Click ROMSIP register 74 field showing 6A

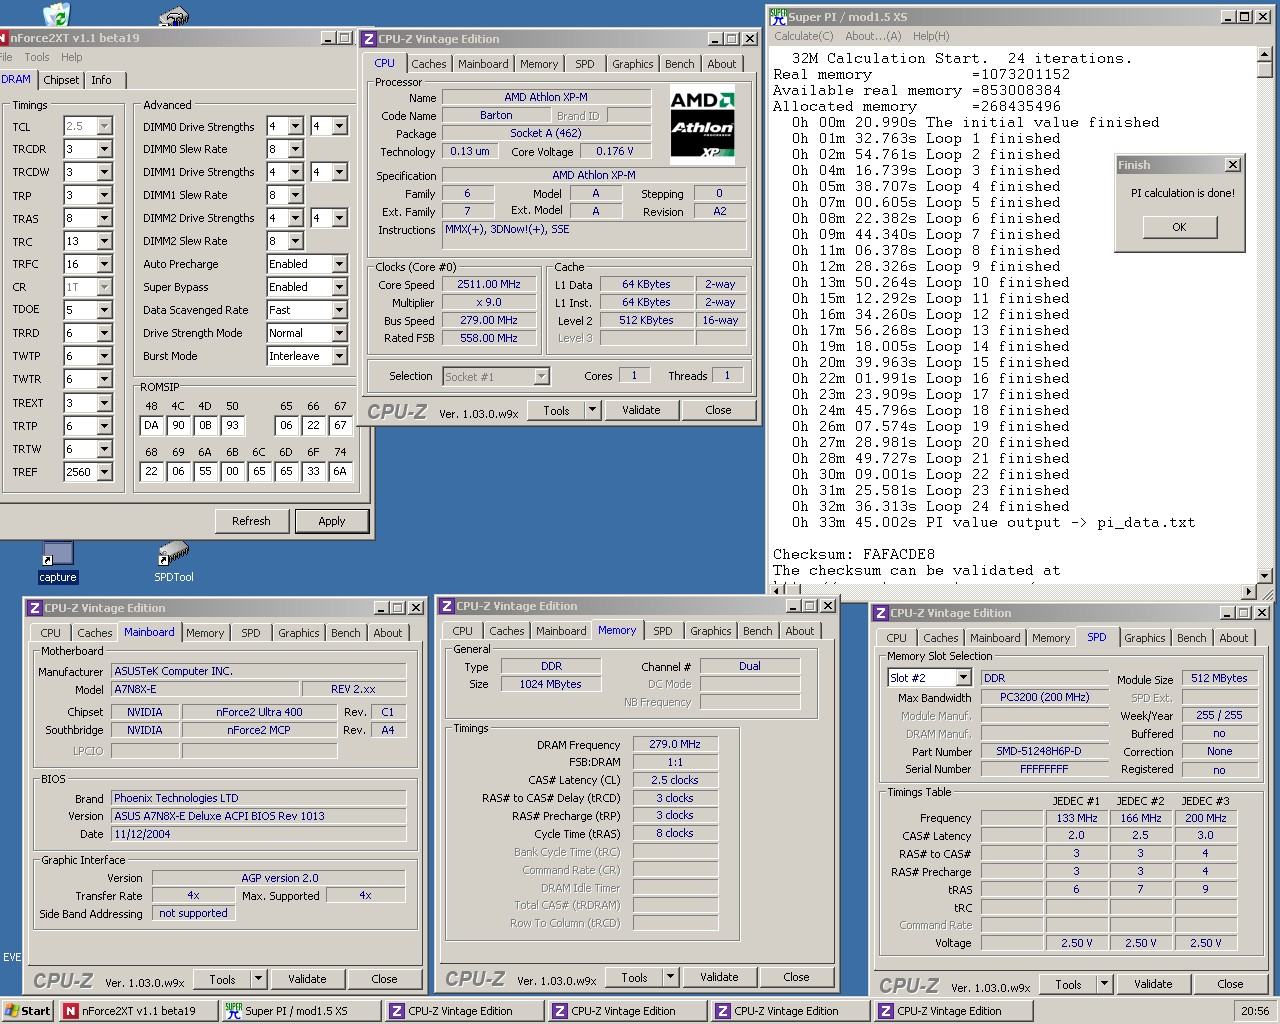point(341,472)
